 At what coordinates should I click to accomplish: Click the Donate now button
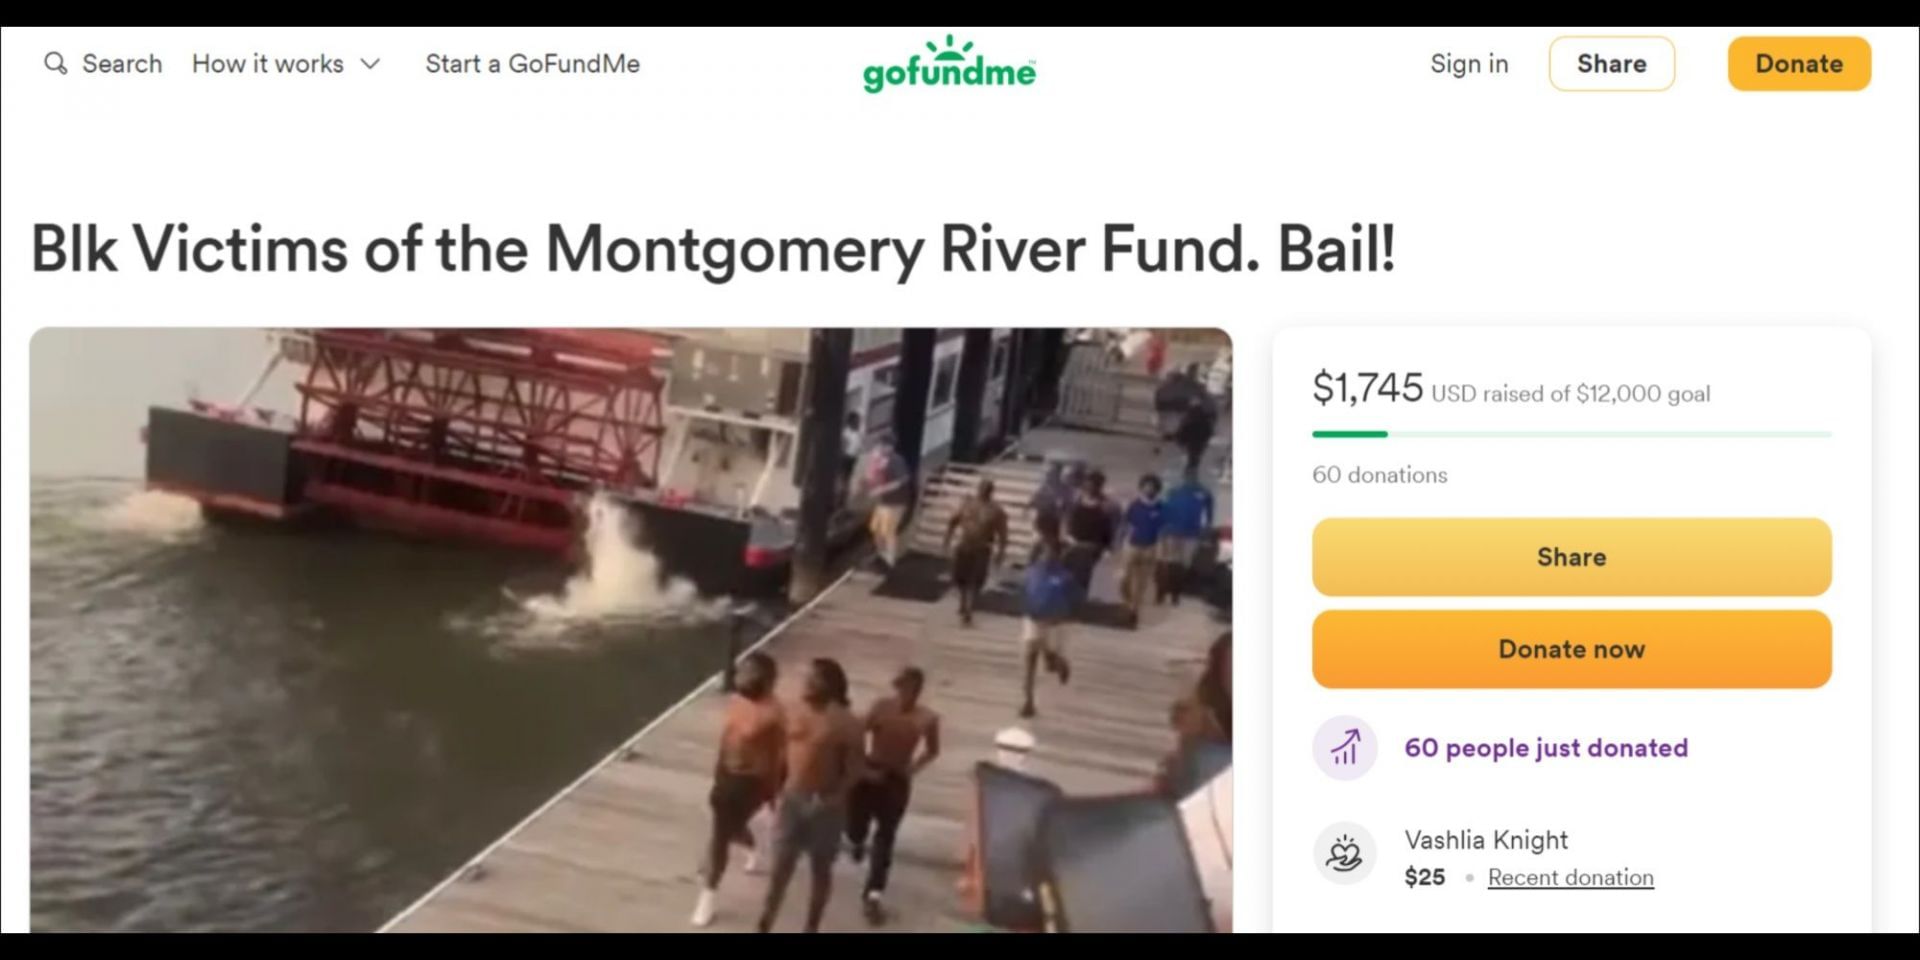(1572, 649)
